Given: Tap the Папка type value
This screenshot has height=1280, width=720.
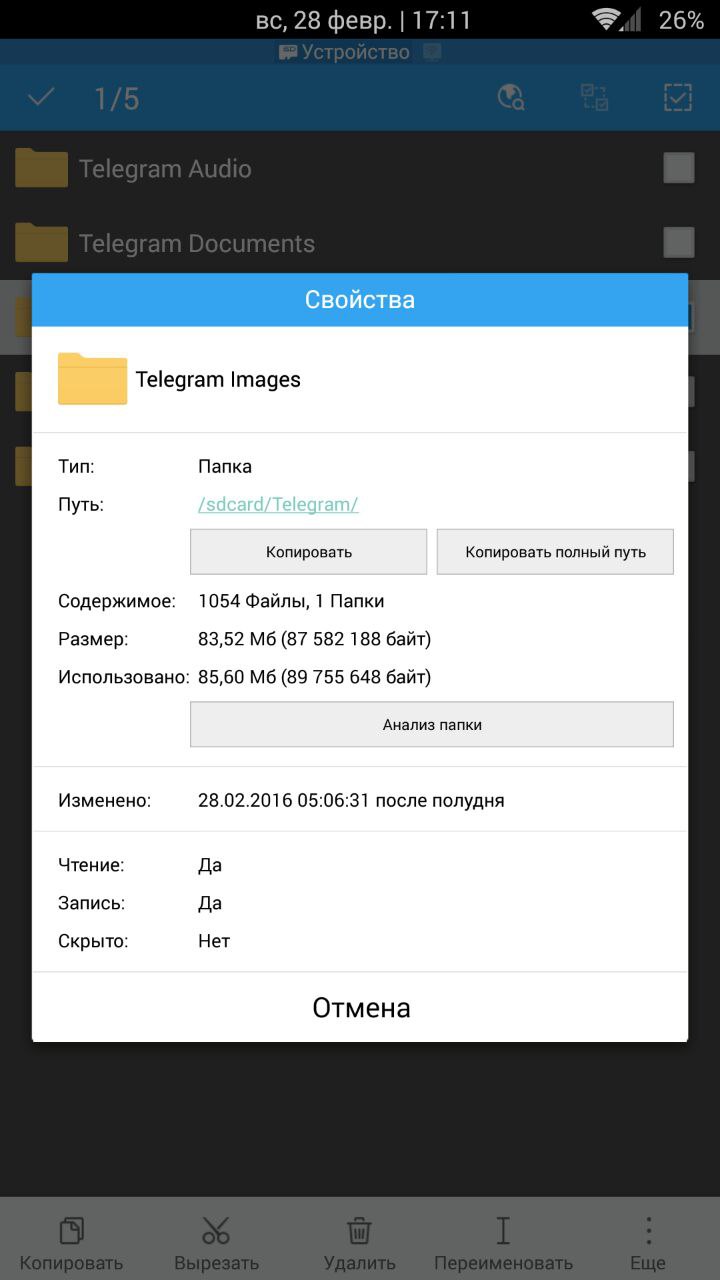Looking at the screenshot, I should pyautogui.click(x=225, y=466).
